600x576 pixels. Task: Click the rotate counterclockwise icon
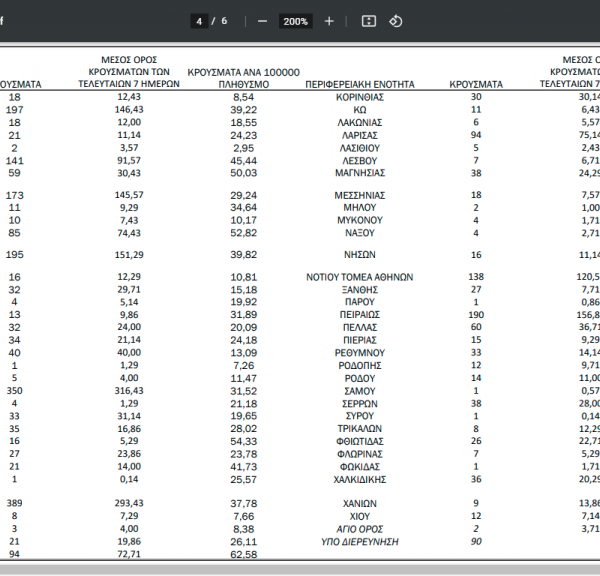coord(396,21)
